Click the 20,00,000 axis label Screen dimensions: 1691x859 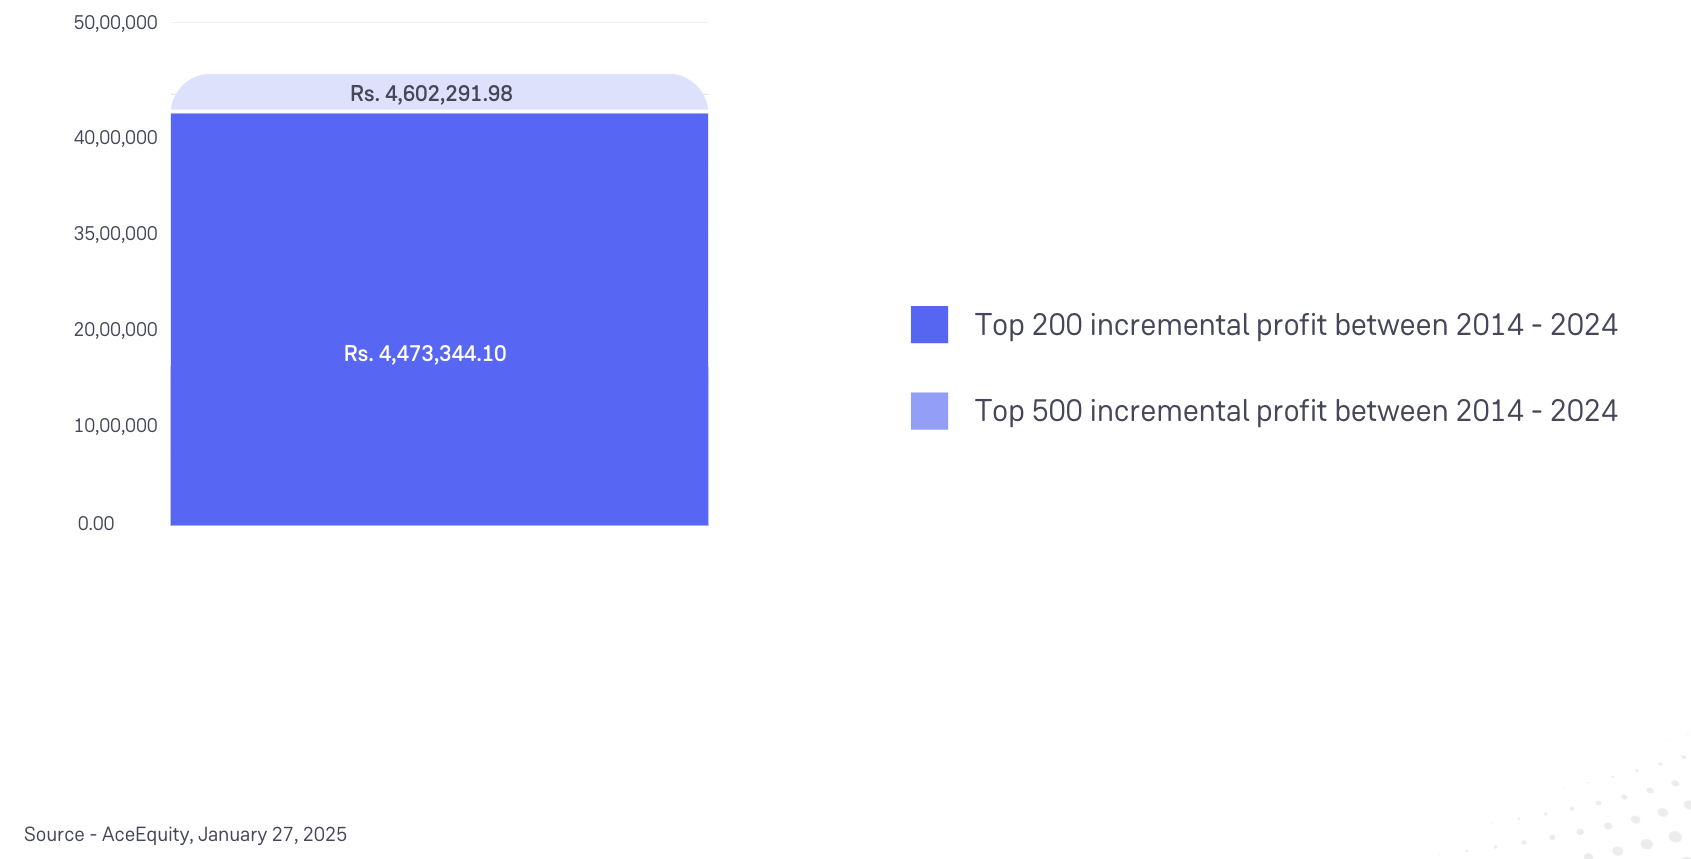pyautogui.click(x=115, y=330)
